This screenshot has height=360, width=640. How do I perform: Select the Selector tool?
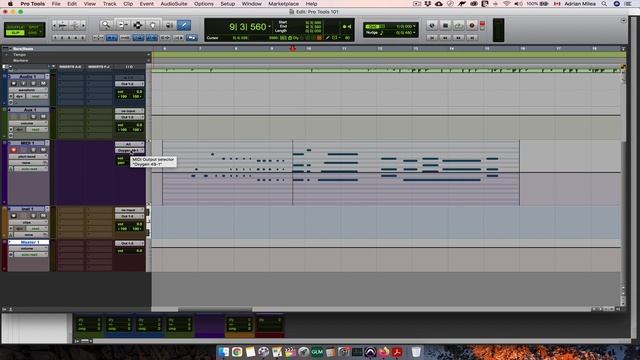138,25
